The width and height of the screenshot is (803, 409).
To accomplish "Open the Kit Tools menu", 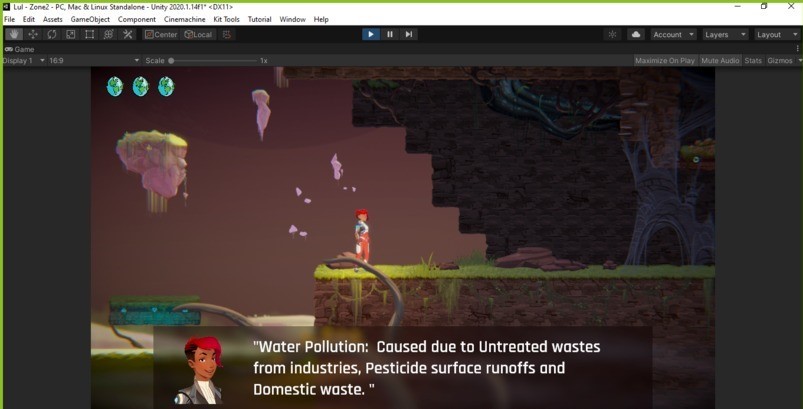I will click(226, 19).
